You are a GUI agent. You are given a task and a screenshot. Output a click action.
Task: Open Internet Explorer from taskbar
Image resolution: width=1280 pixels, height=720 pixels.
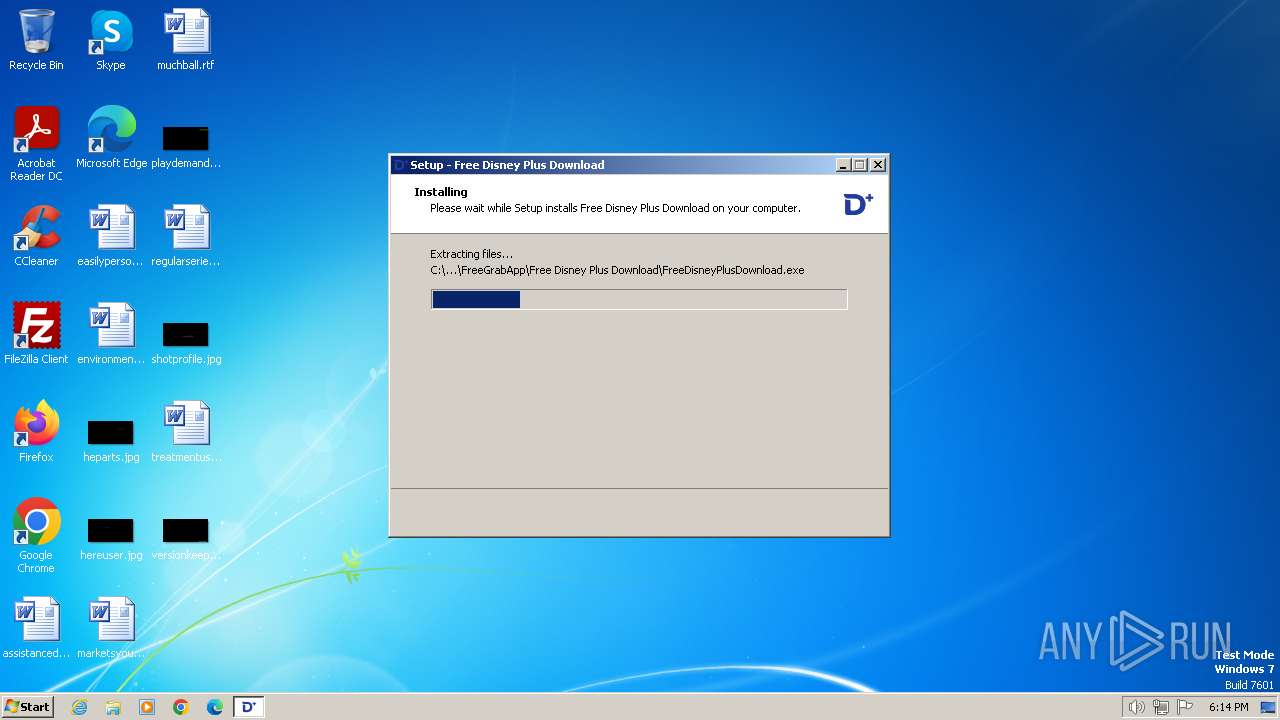point(79,707)
